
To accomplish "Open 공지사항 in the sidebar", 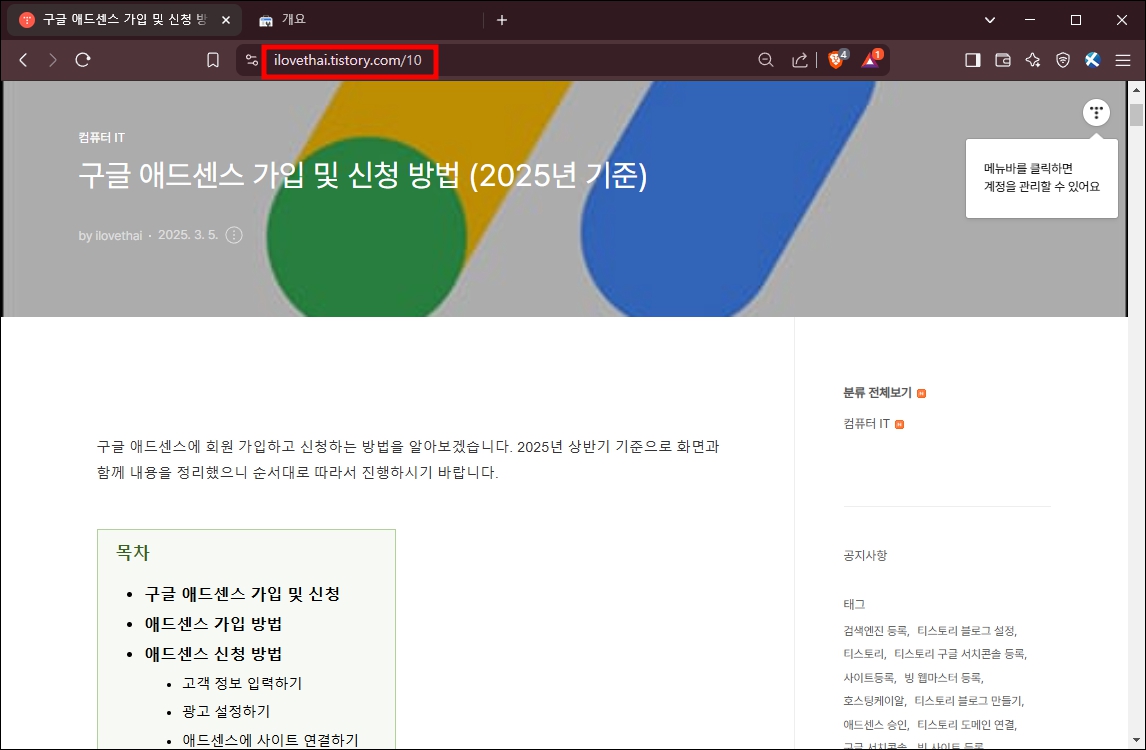I will [865, 556].
